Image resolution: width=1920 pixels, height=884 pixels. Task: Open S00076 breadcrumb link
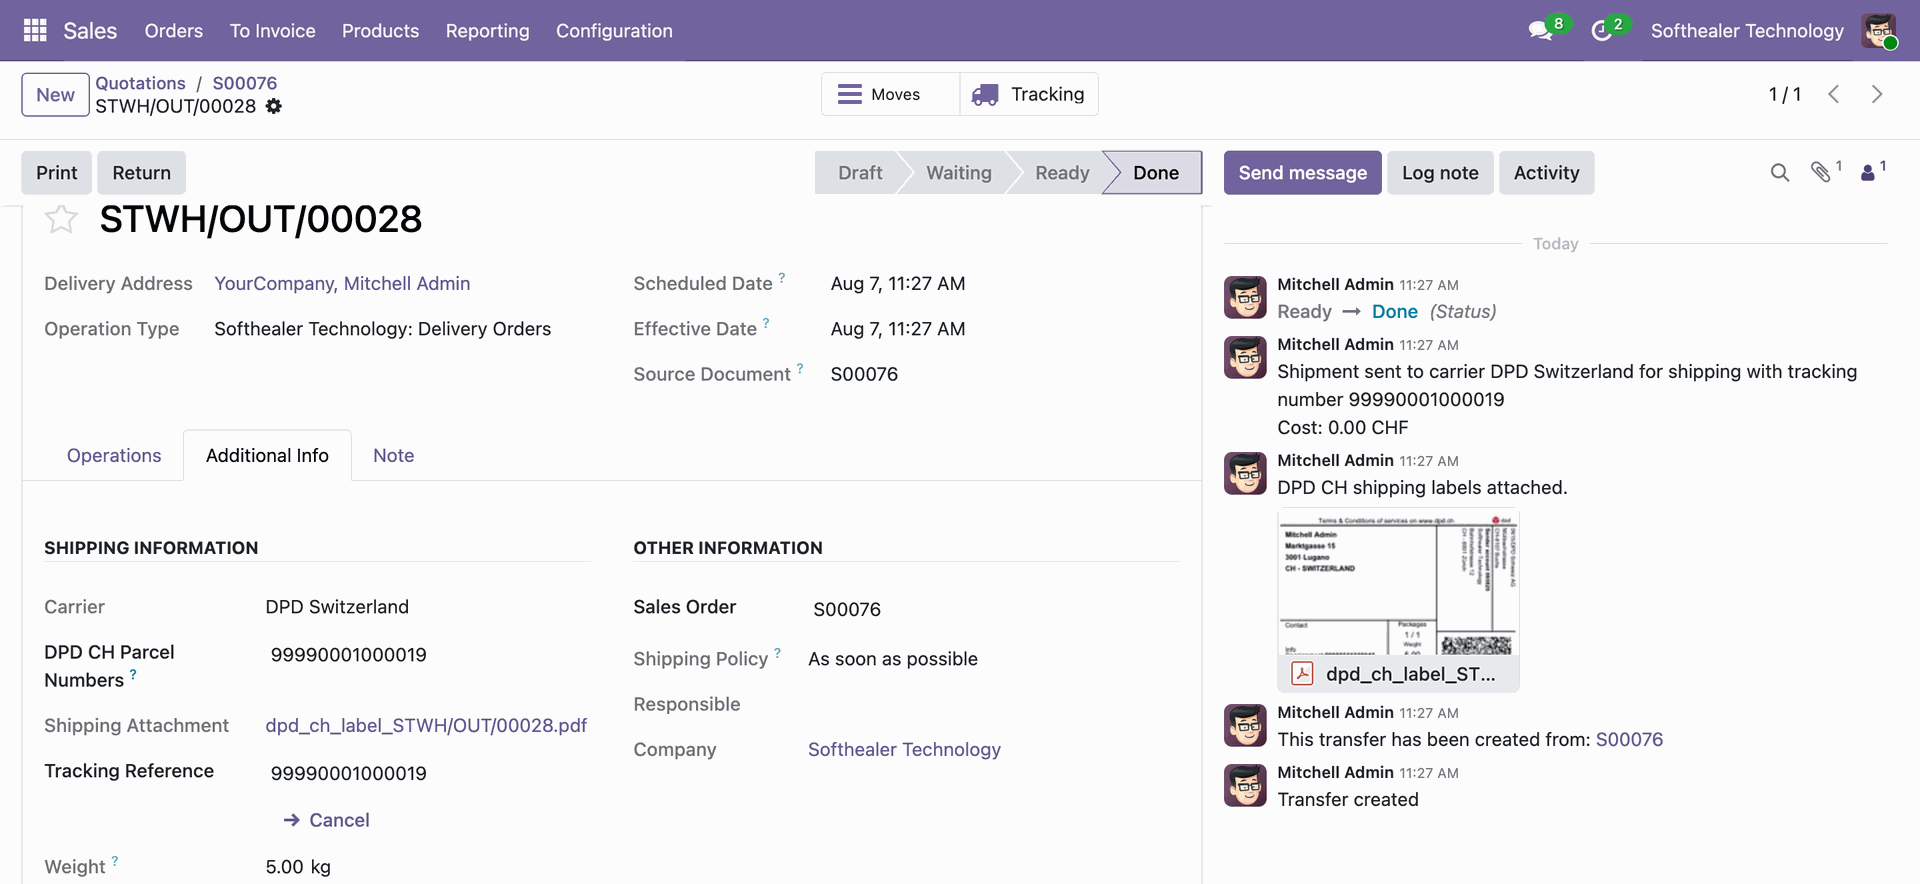245,83
